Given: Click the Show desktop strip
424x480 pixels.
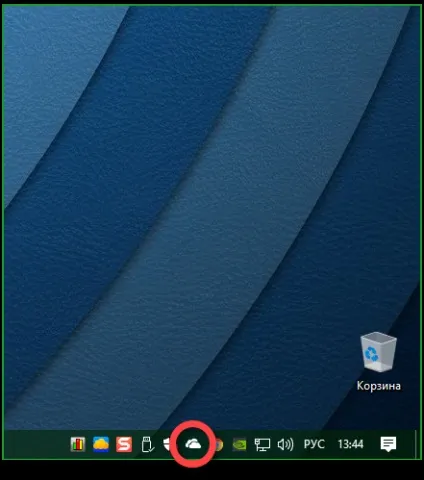Looking at the screenshot, I should pos(417,444).
